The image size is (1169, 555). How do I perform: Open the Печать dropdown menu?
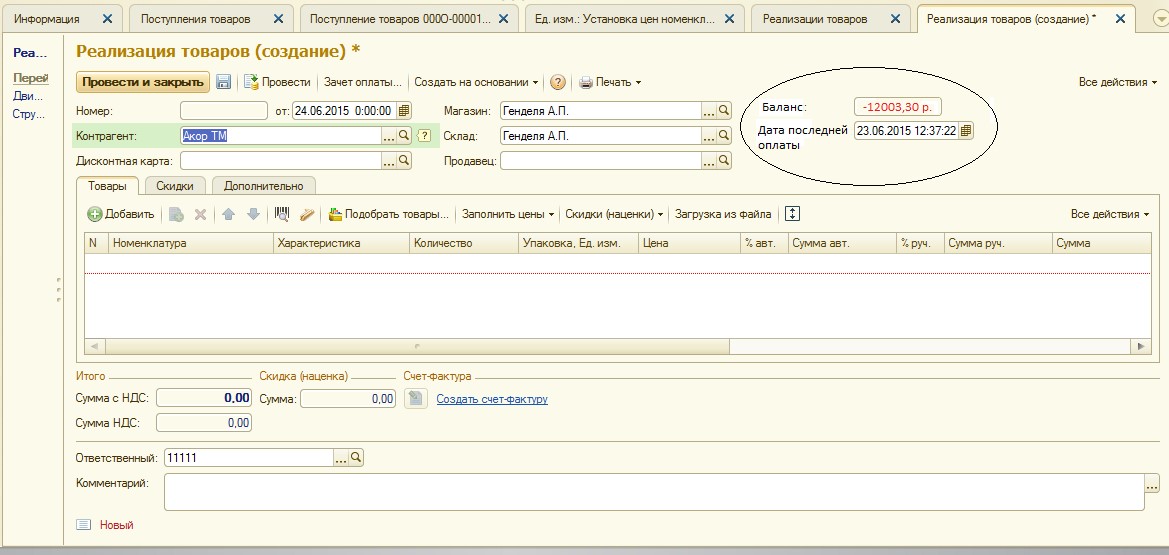pyautogui.click(x=610, y=82)
